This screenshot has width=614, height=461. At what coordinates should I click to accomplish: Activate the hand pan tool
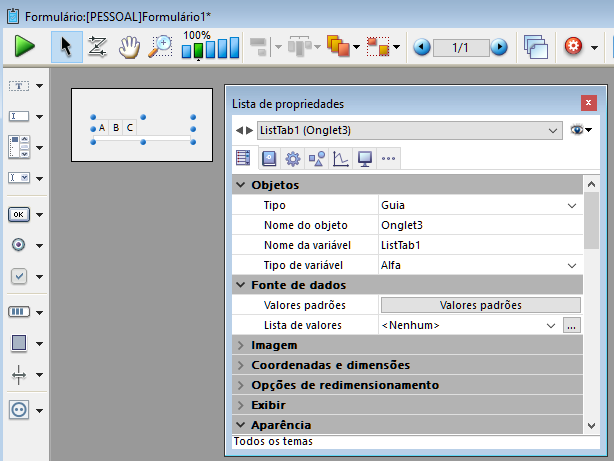129,46
